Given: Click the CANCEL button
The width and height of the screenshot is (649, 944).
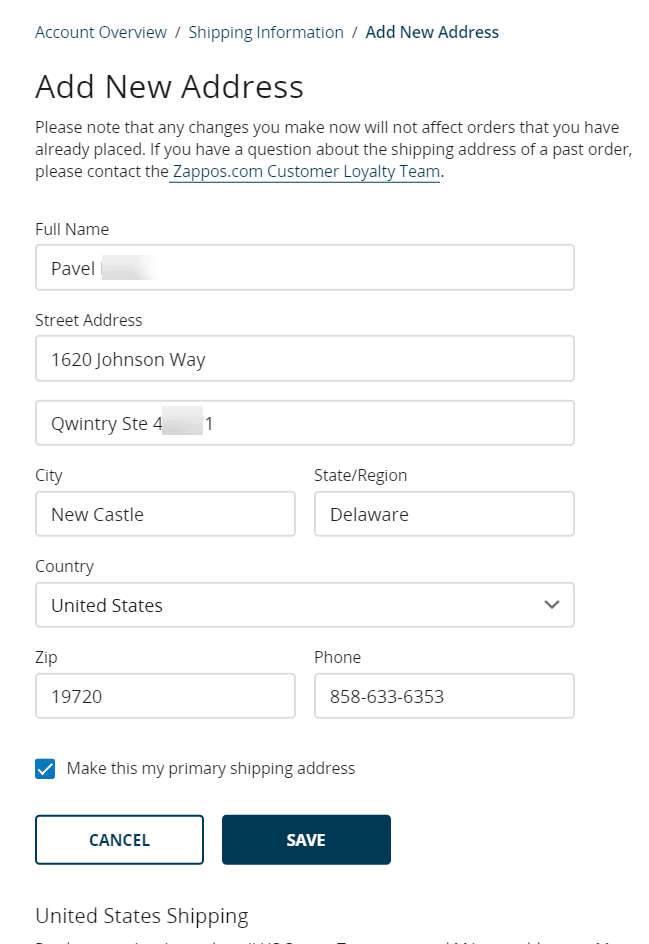Looking at the screenshot, I should pyautogui.click(x=119, y=839).
